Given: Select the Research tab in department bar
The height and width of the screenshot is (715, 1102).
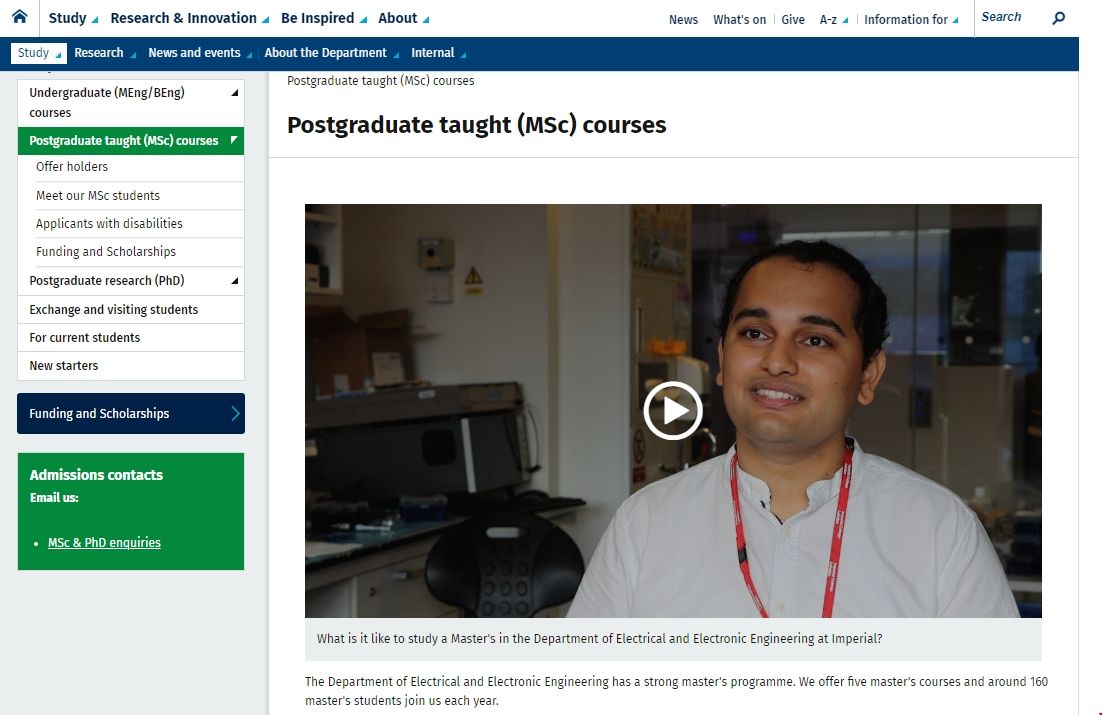Looking at the screenshot, I should point(104,53).
